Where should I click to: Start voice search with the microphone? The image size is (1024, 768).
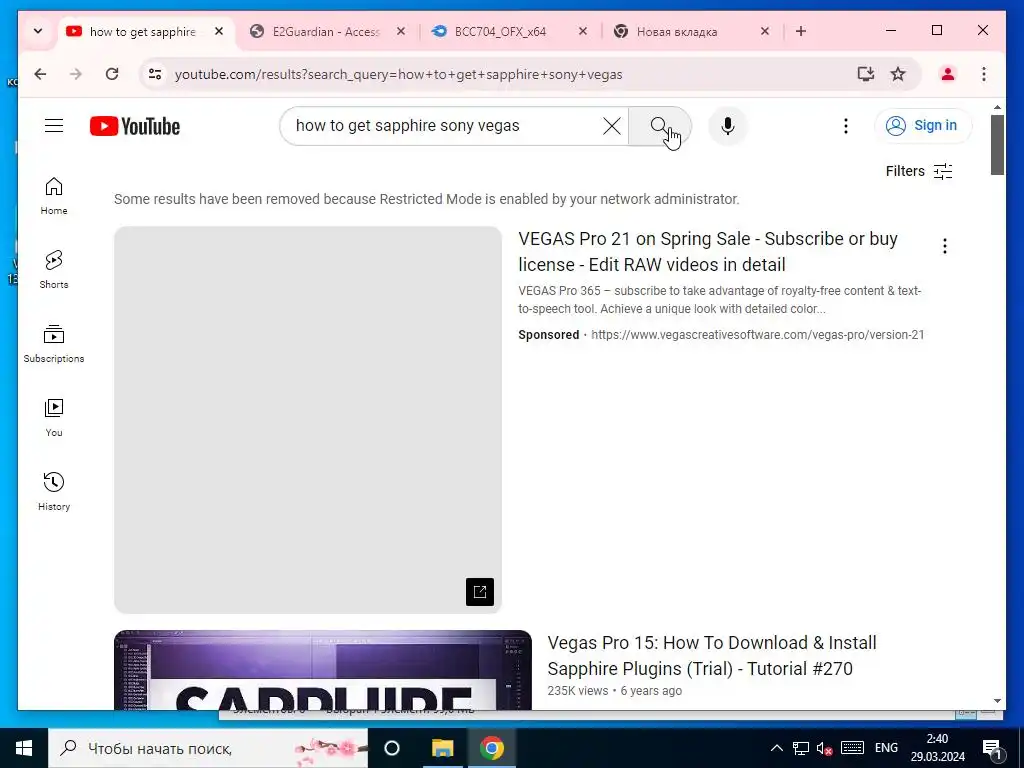(x=728, y=125)
